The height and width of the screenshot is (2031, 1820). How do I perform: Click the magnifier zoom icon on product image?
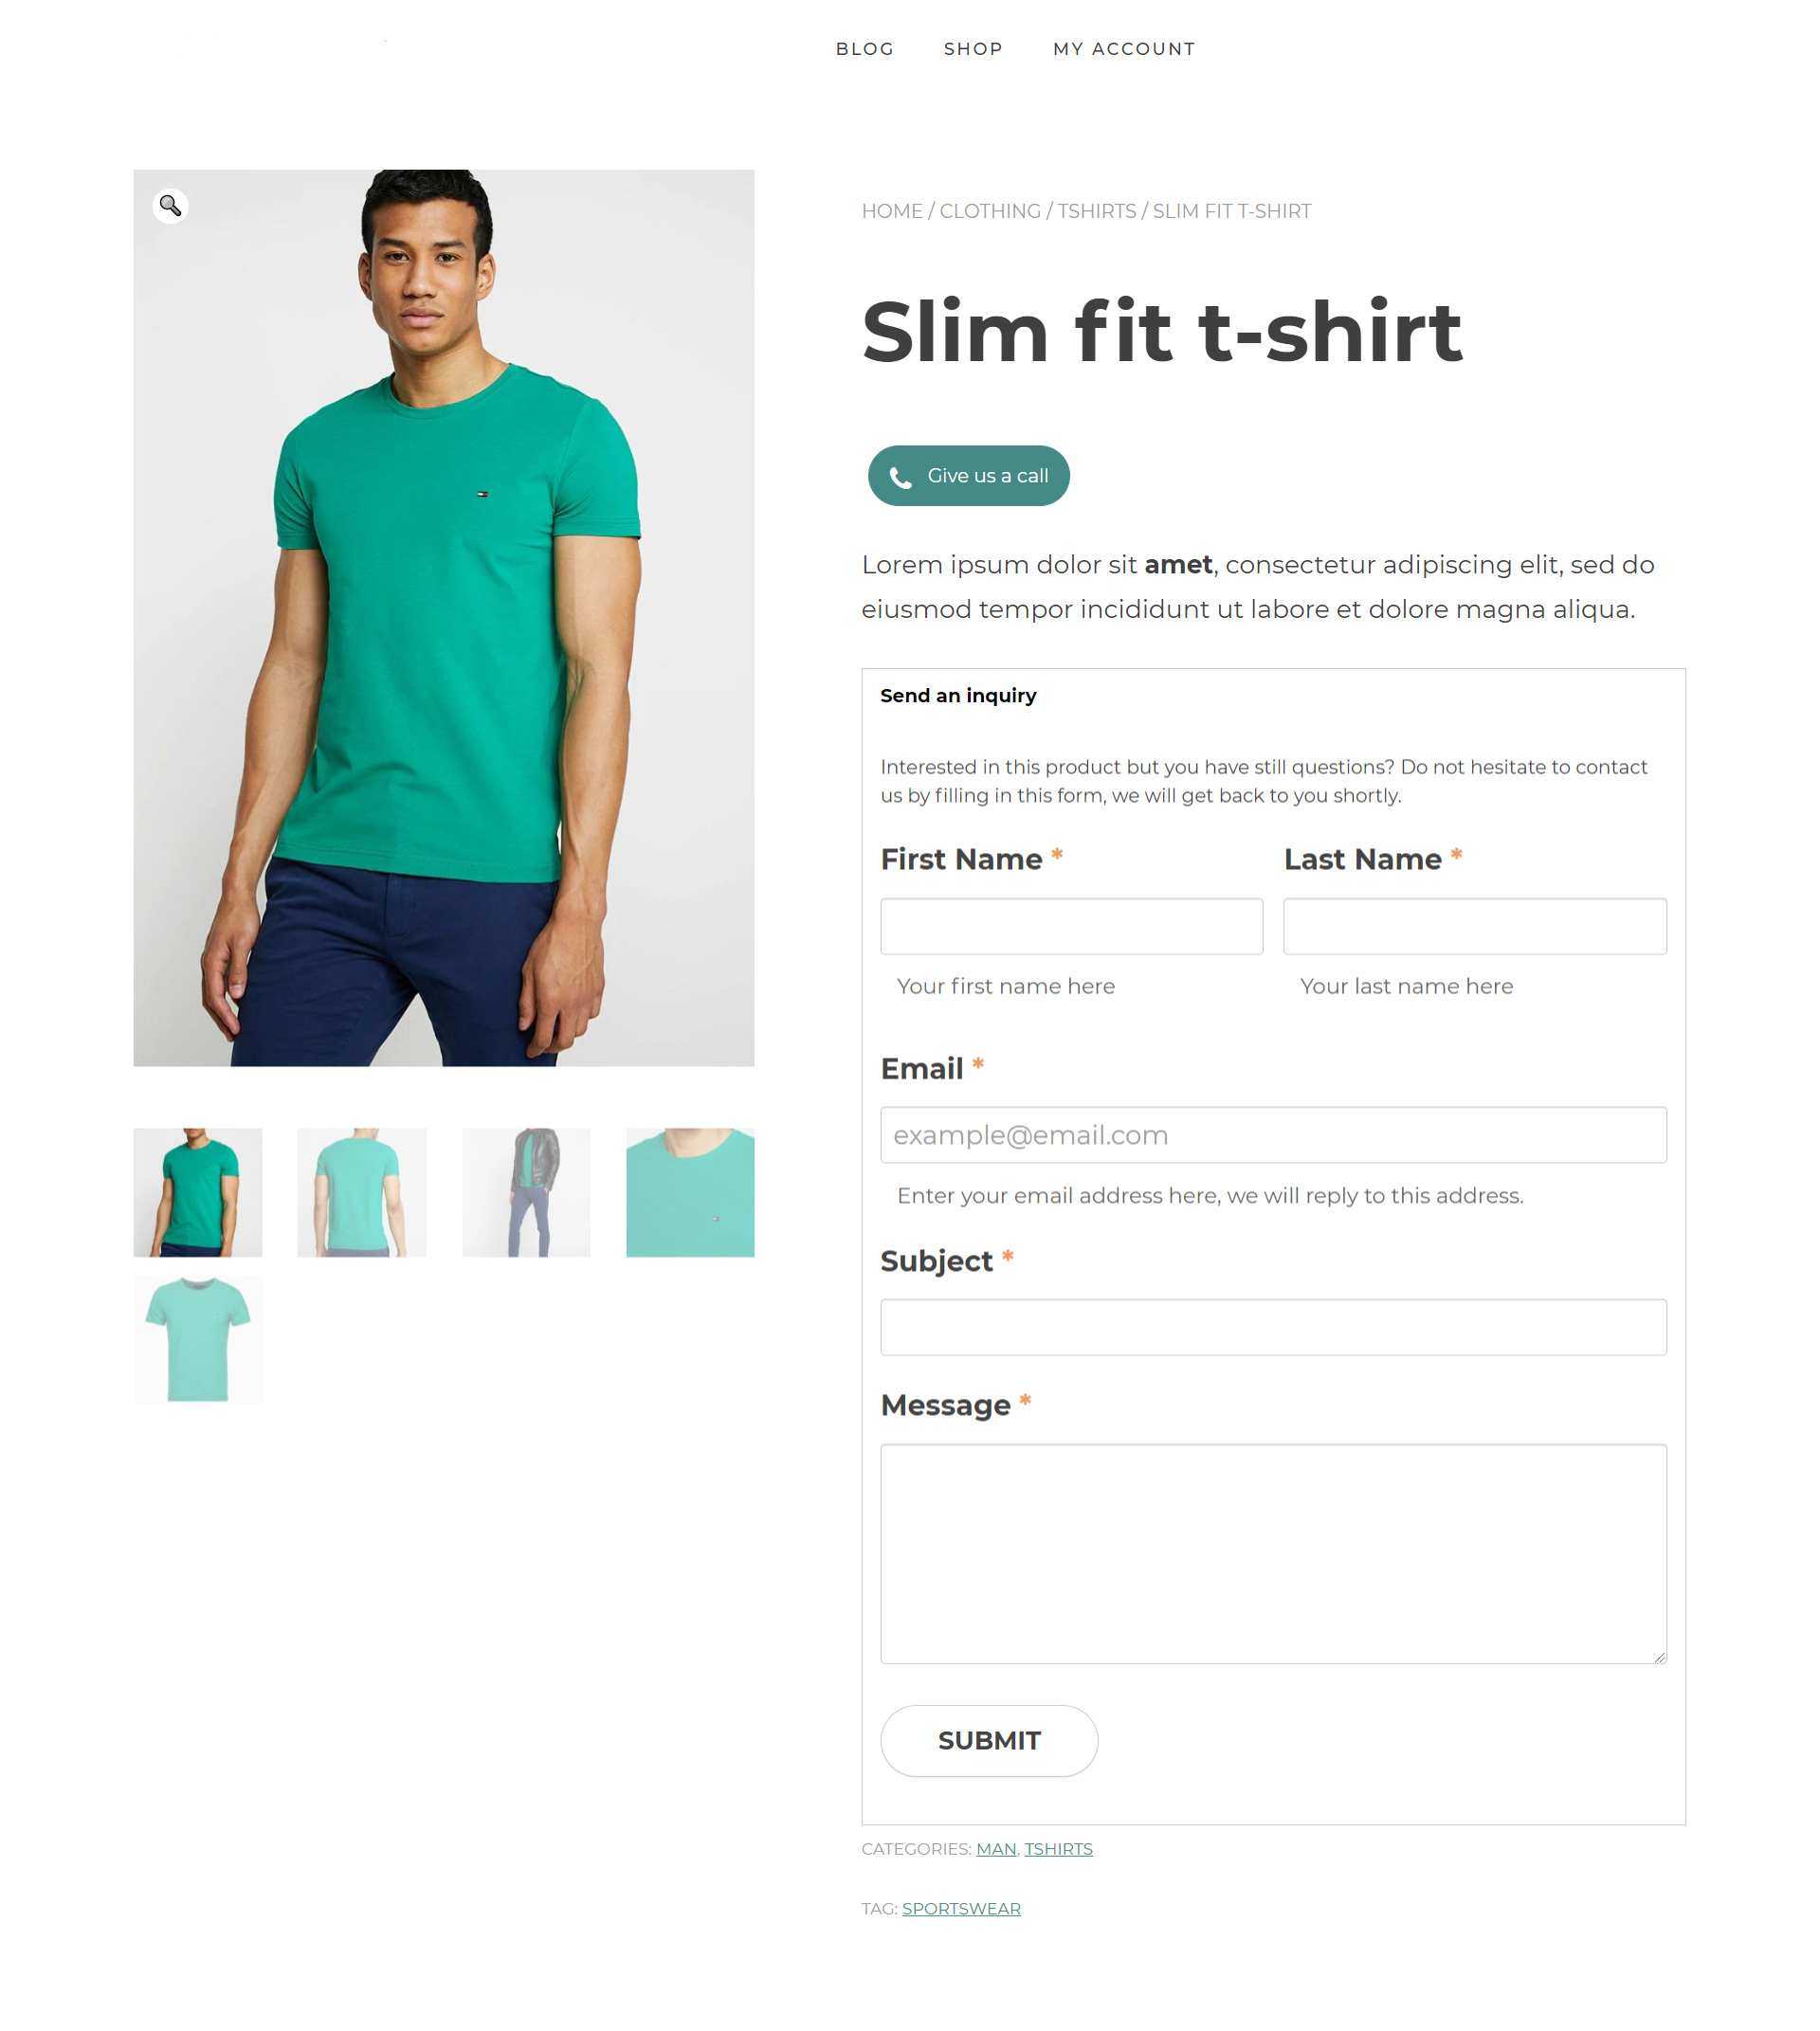point(170,205)
